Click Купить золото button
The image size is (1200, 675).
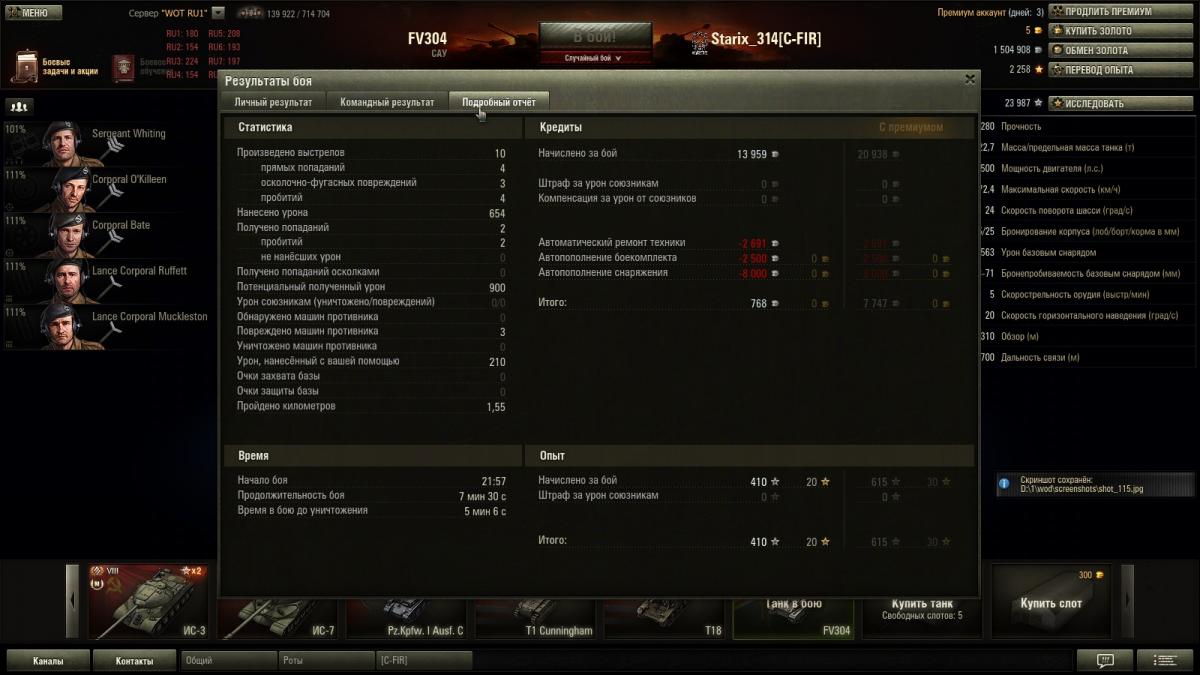click(x=1121, y=31)
